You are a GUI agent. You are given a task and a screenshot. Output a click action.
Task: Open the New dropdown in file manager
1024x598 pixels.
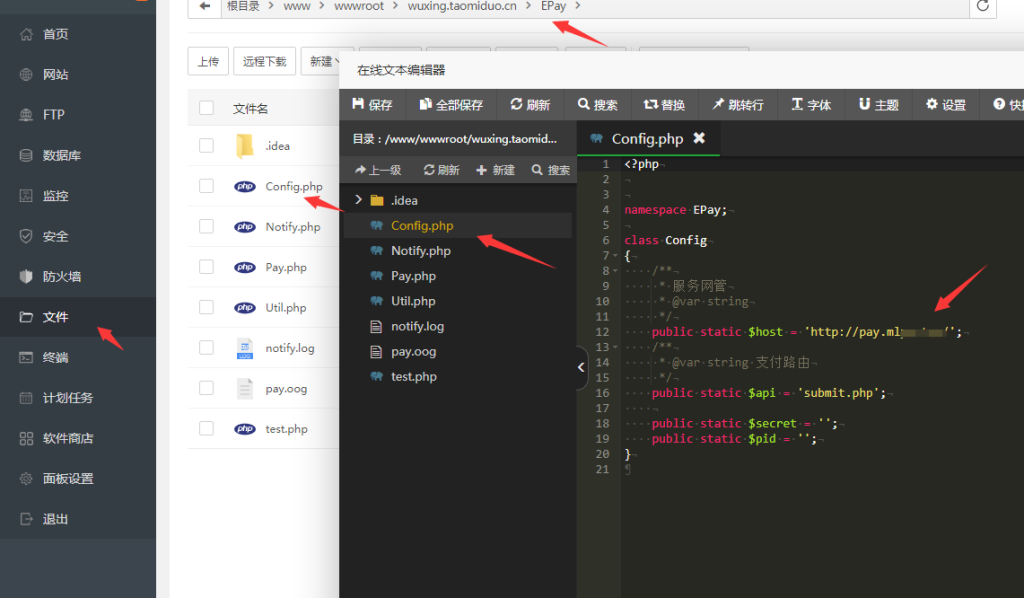[323, 61]
